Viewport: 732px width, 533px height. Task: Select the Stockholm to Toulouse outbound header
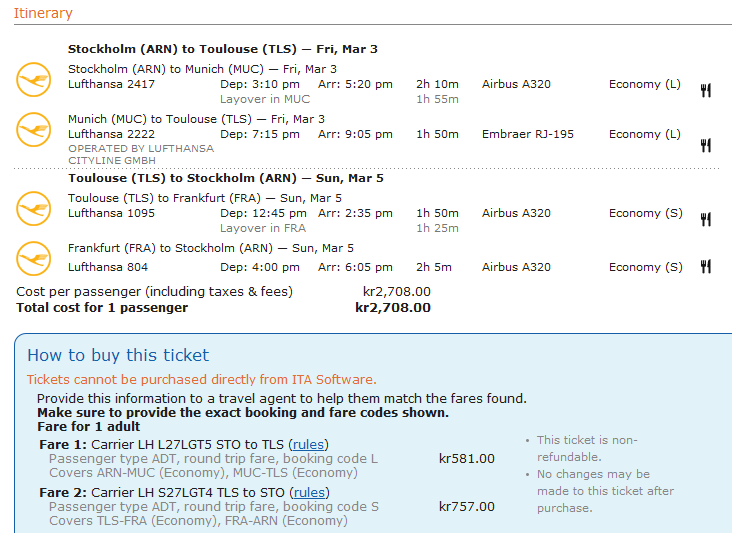point(222,49)
